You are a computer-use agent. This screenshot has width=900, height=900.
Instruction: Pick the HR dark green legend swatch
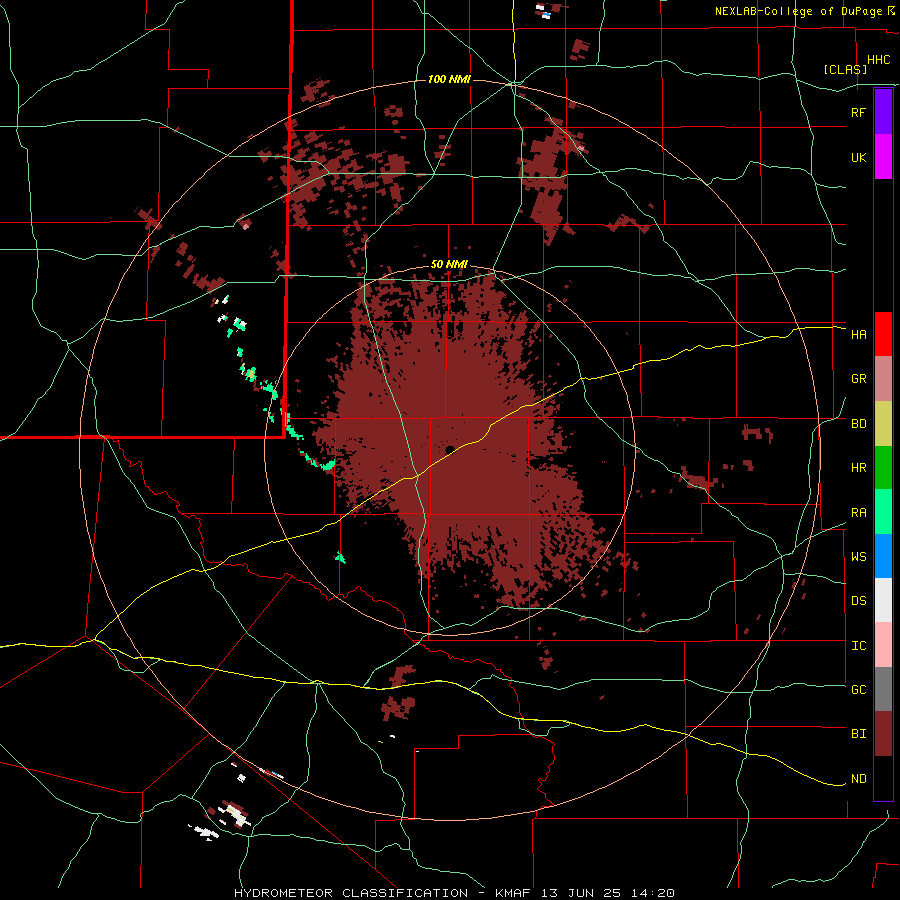883,468
